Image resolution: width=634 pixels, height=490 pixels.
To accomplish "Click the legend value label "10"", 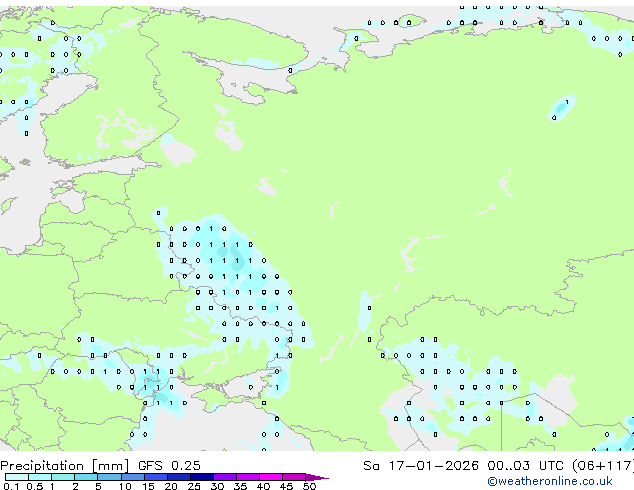I will (x=125, y=486).
